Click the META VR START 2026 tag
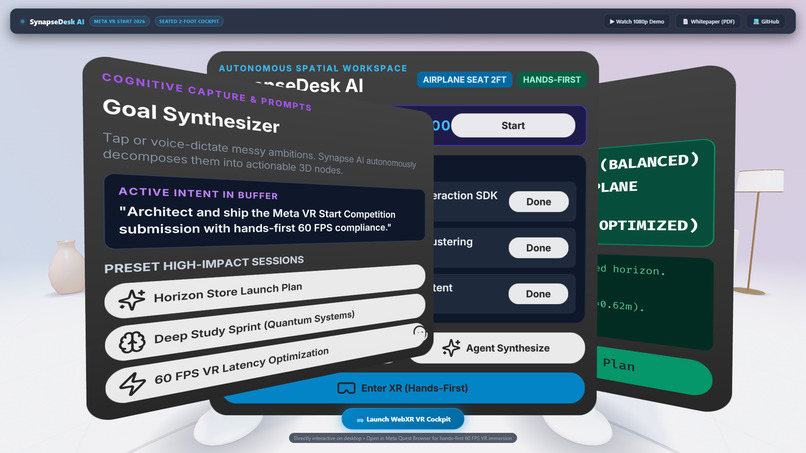 tap(119, 22)
